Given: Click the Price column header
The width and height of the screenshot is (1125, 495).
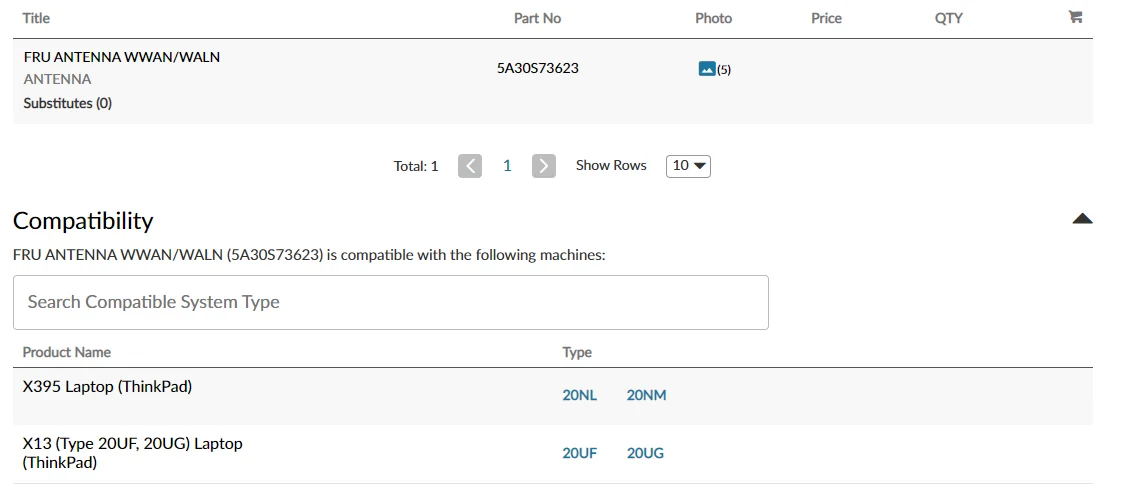Looking at the screenshot, I should (826, 18).
